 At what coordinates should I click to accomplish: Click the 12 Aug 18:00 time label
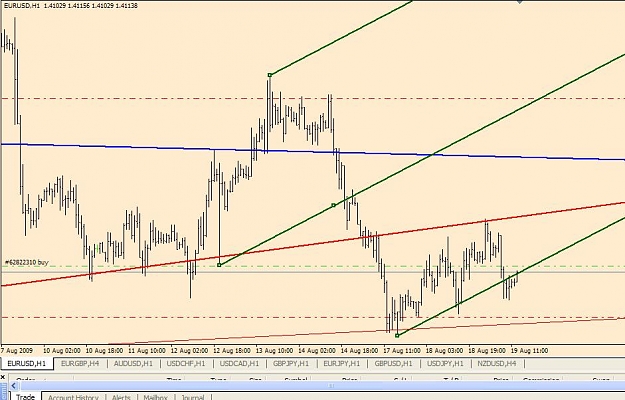tap(232, 351)
